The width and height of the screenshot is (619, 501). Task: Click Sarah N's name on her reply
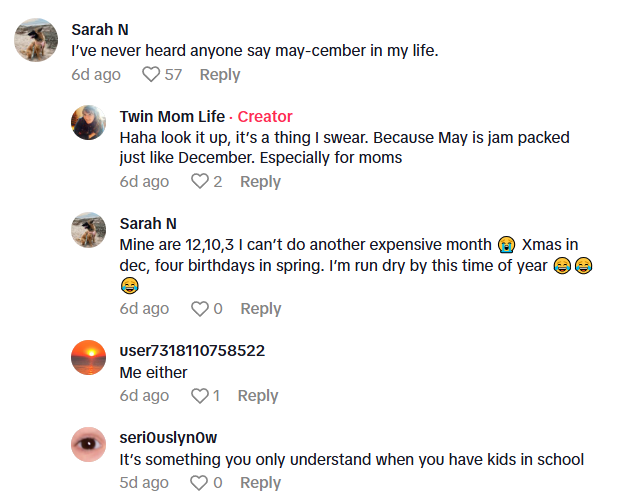pos(148,224)
